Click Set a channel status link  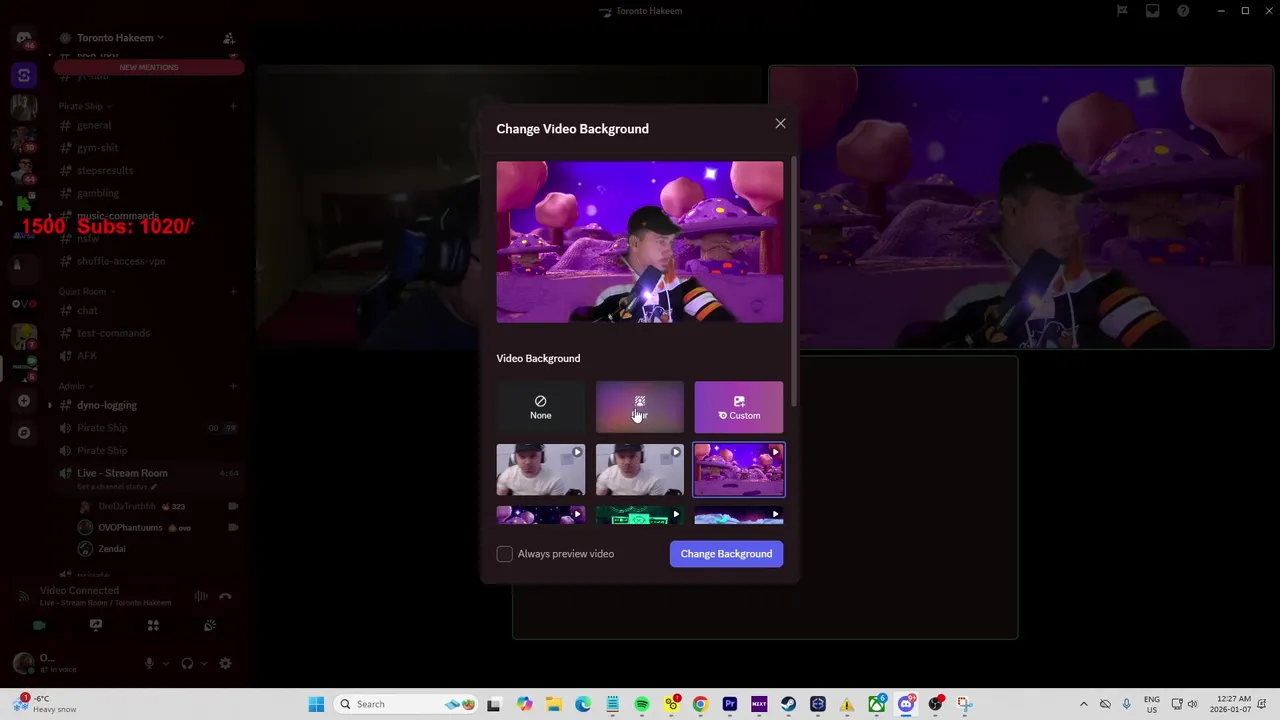[115, 487]
